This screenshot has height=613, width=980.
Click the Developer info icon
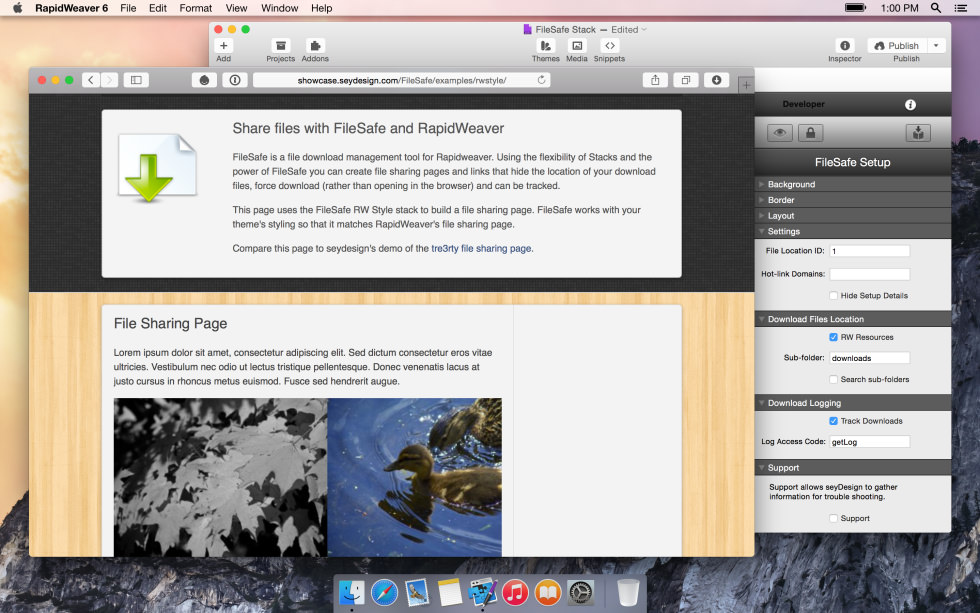coord(910,104)
